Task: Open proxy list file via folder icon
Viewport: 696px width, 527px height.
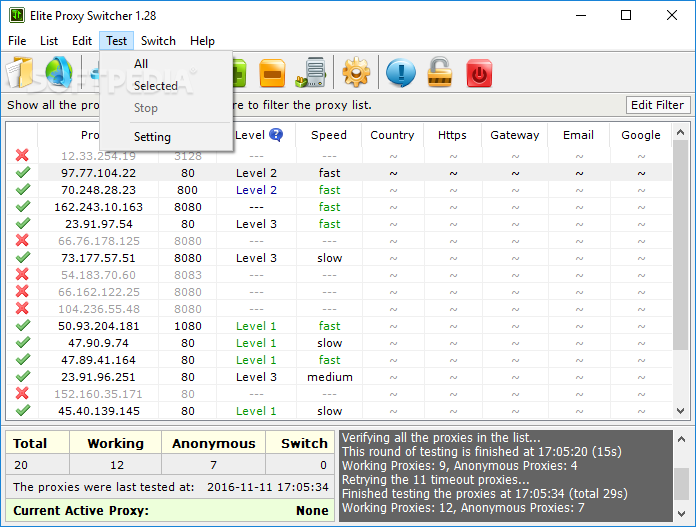Action: pos(20,72)
